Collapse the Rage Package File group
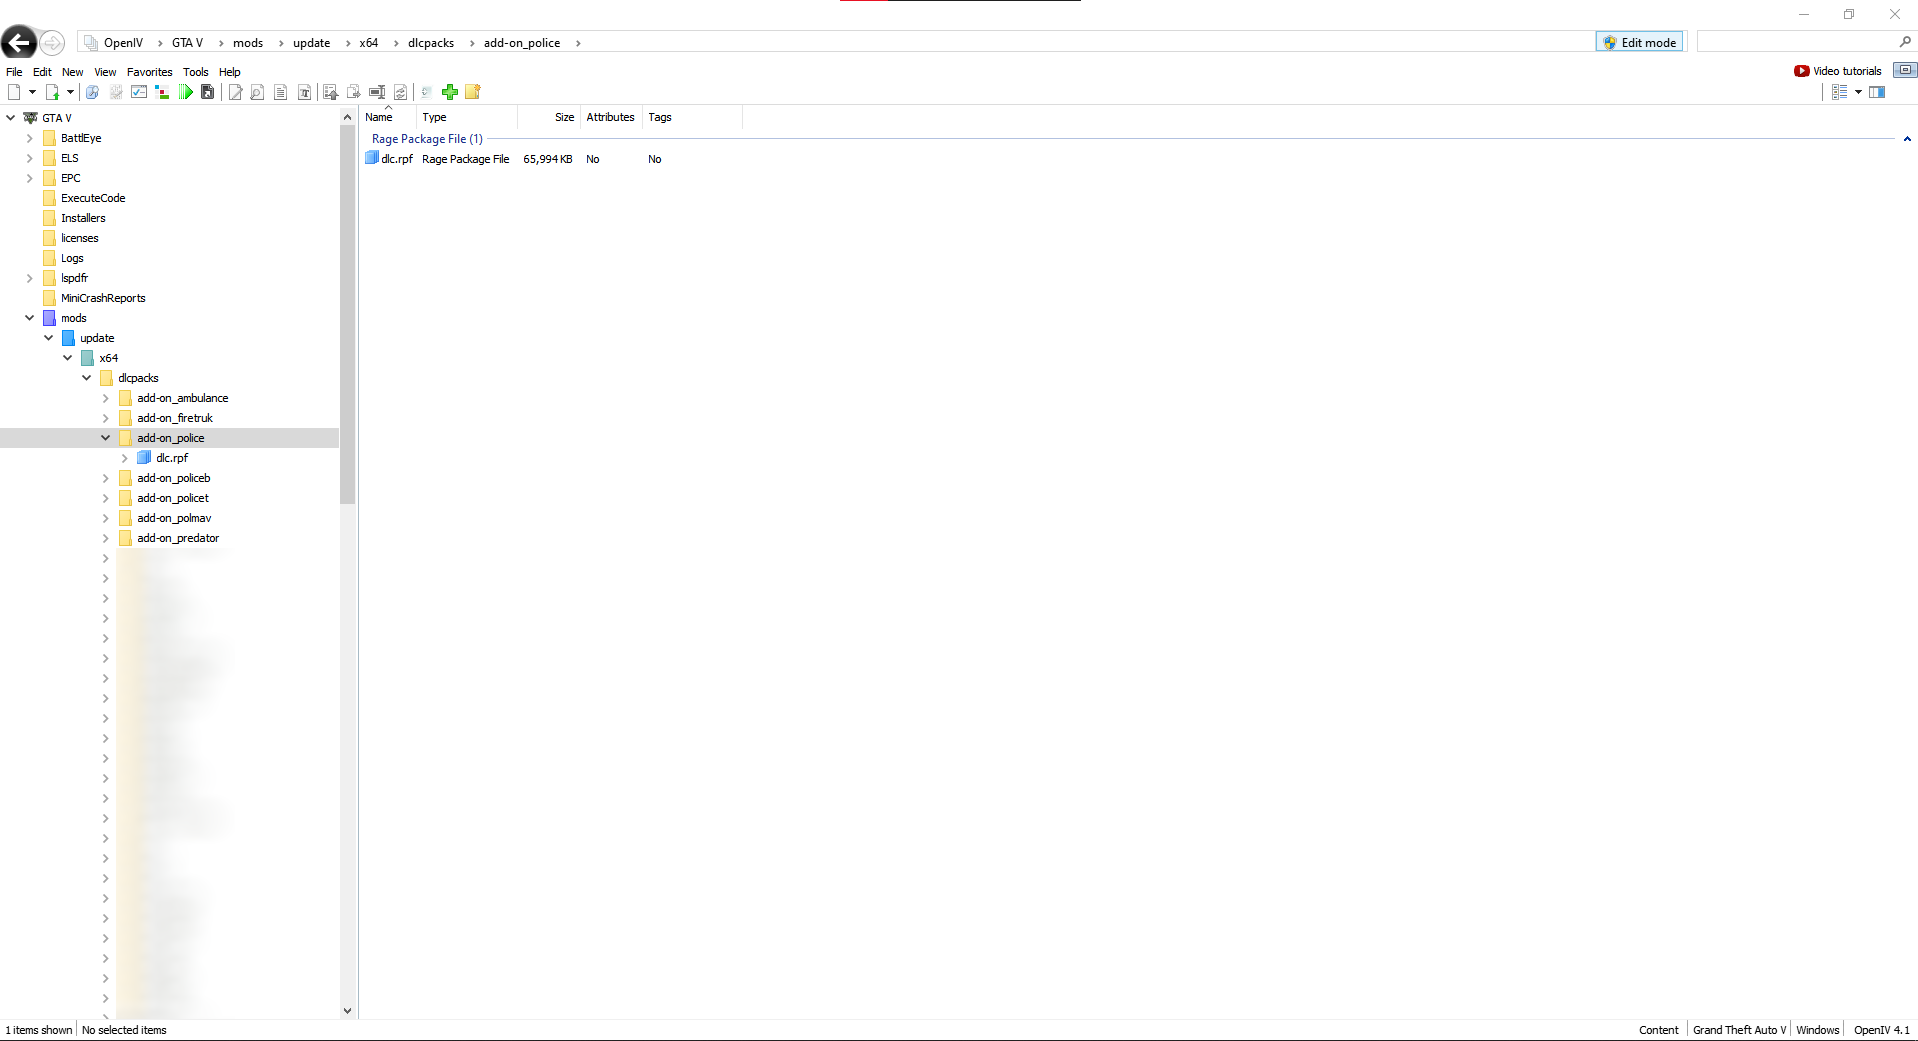 pyautogui.click(x=1906, y=139)
